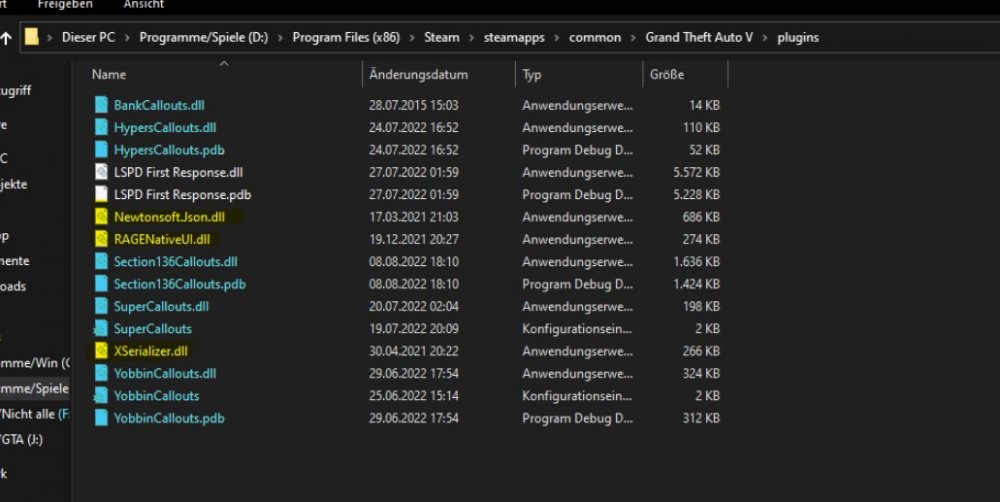1000x502 pixels.
Task: Select the file name Section136Callouts.pdb
Action: tap(179, 284)
